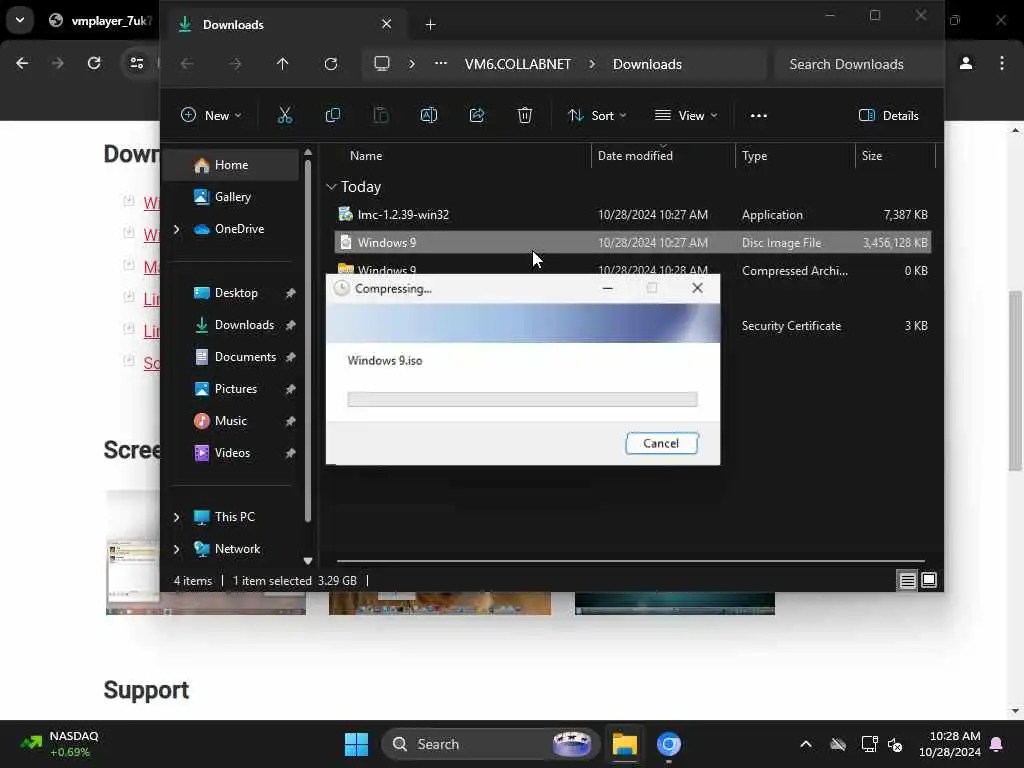
Task: Sort by the Date modified column header
Action: 635,156
